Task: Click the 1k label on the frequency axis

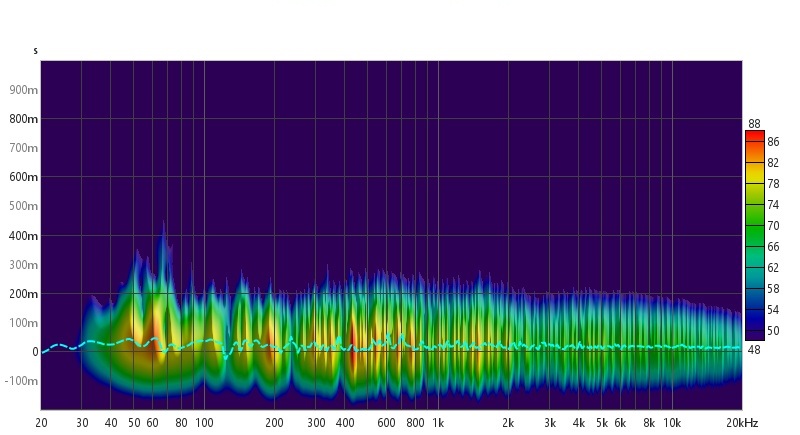Action: (x=437, y=423)
